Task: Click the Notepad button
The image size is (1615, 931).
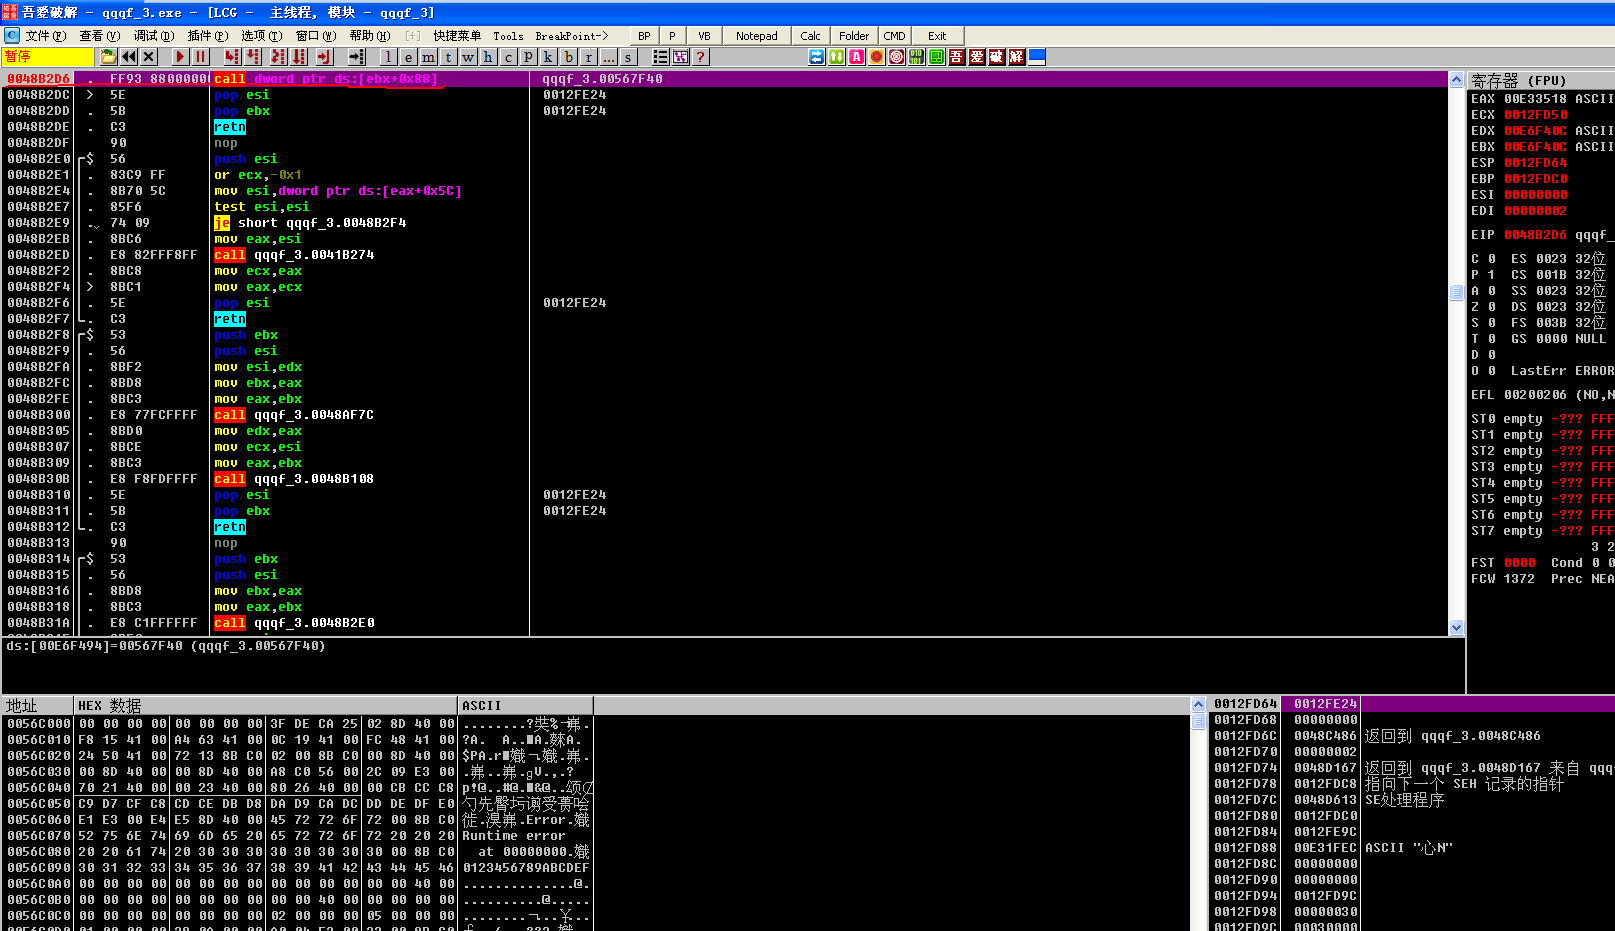Action: point(757,36)
